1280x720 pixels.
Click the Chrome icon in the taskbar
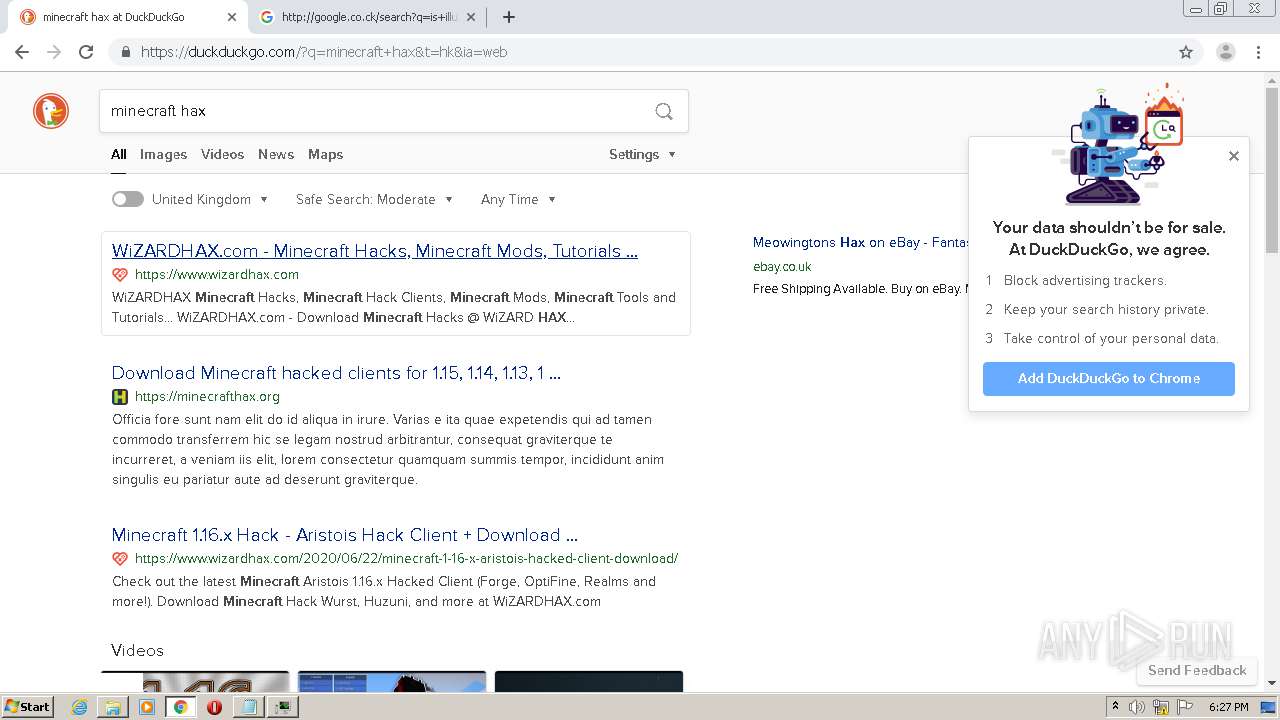(x=180, y=707)
